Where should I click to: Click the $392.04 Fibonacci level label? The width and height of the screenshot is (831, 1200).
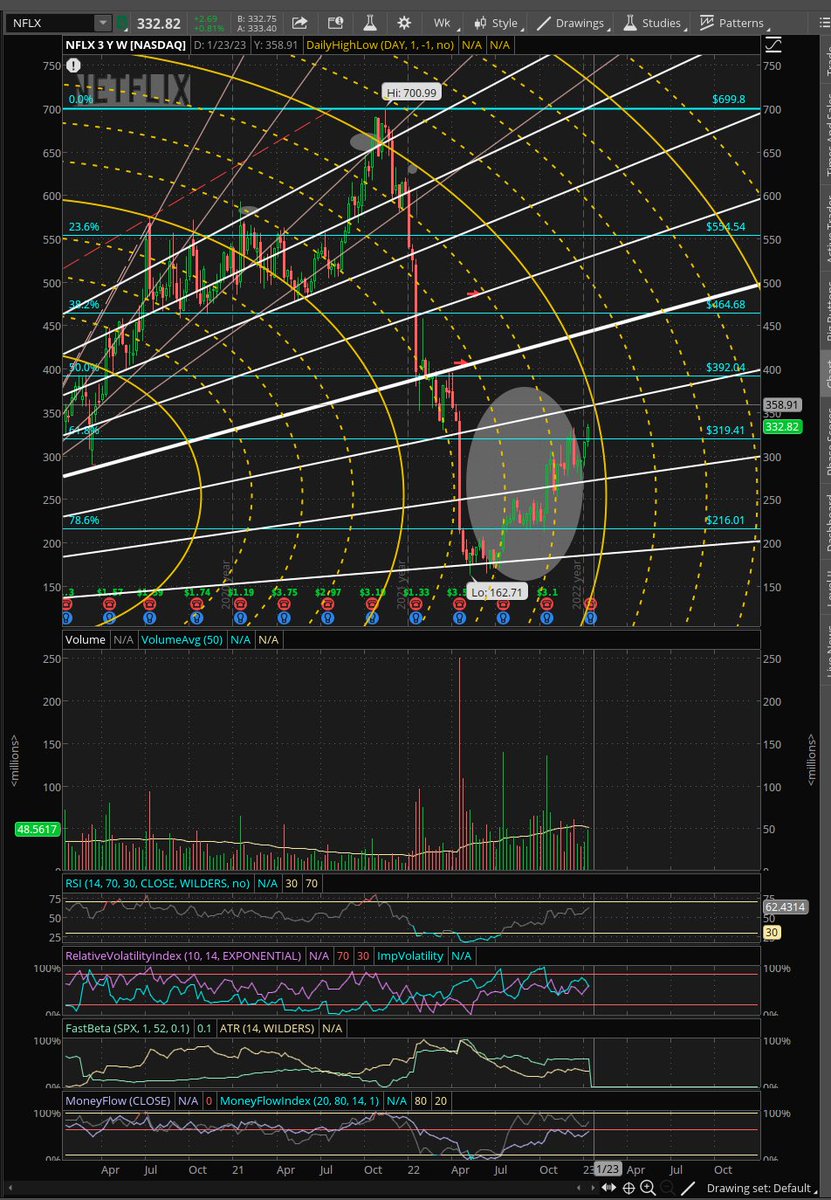(726, 367)
